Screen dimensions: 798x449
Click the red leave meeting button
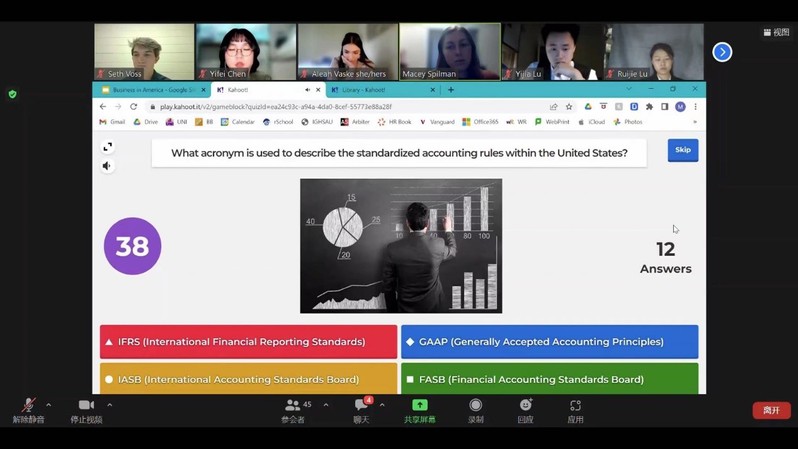click(771, 410)
